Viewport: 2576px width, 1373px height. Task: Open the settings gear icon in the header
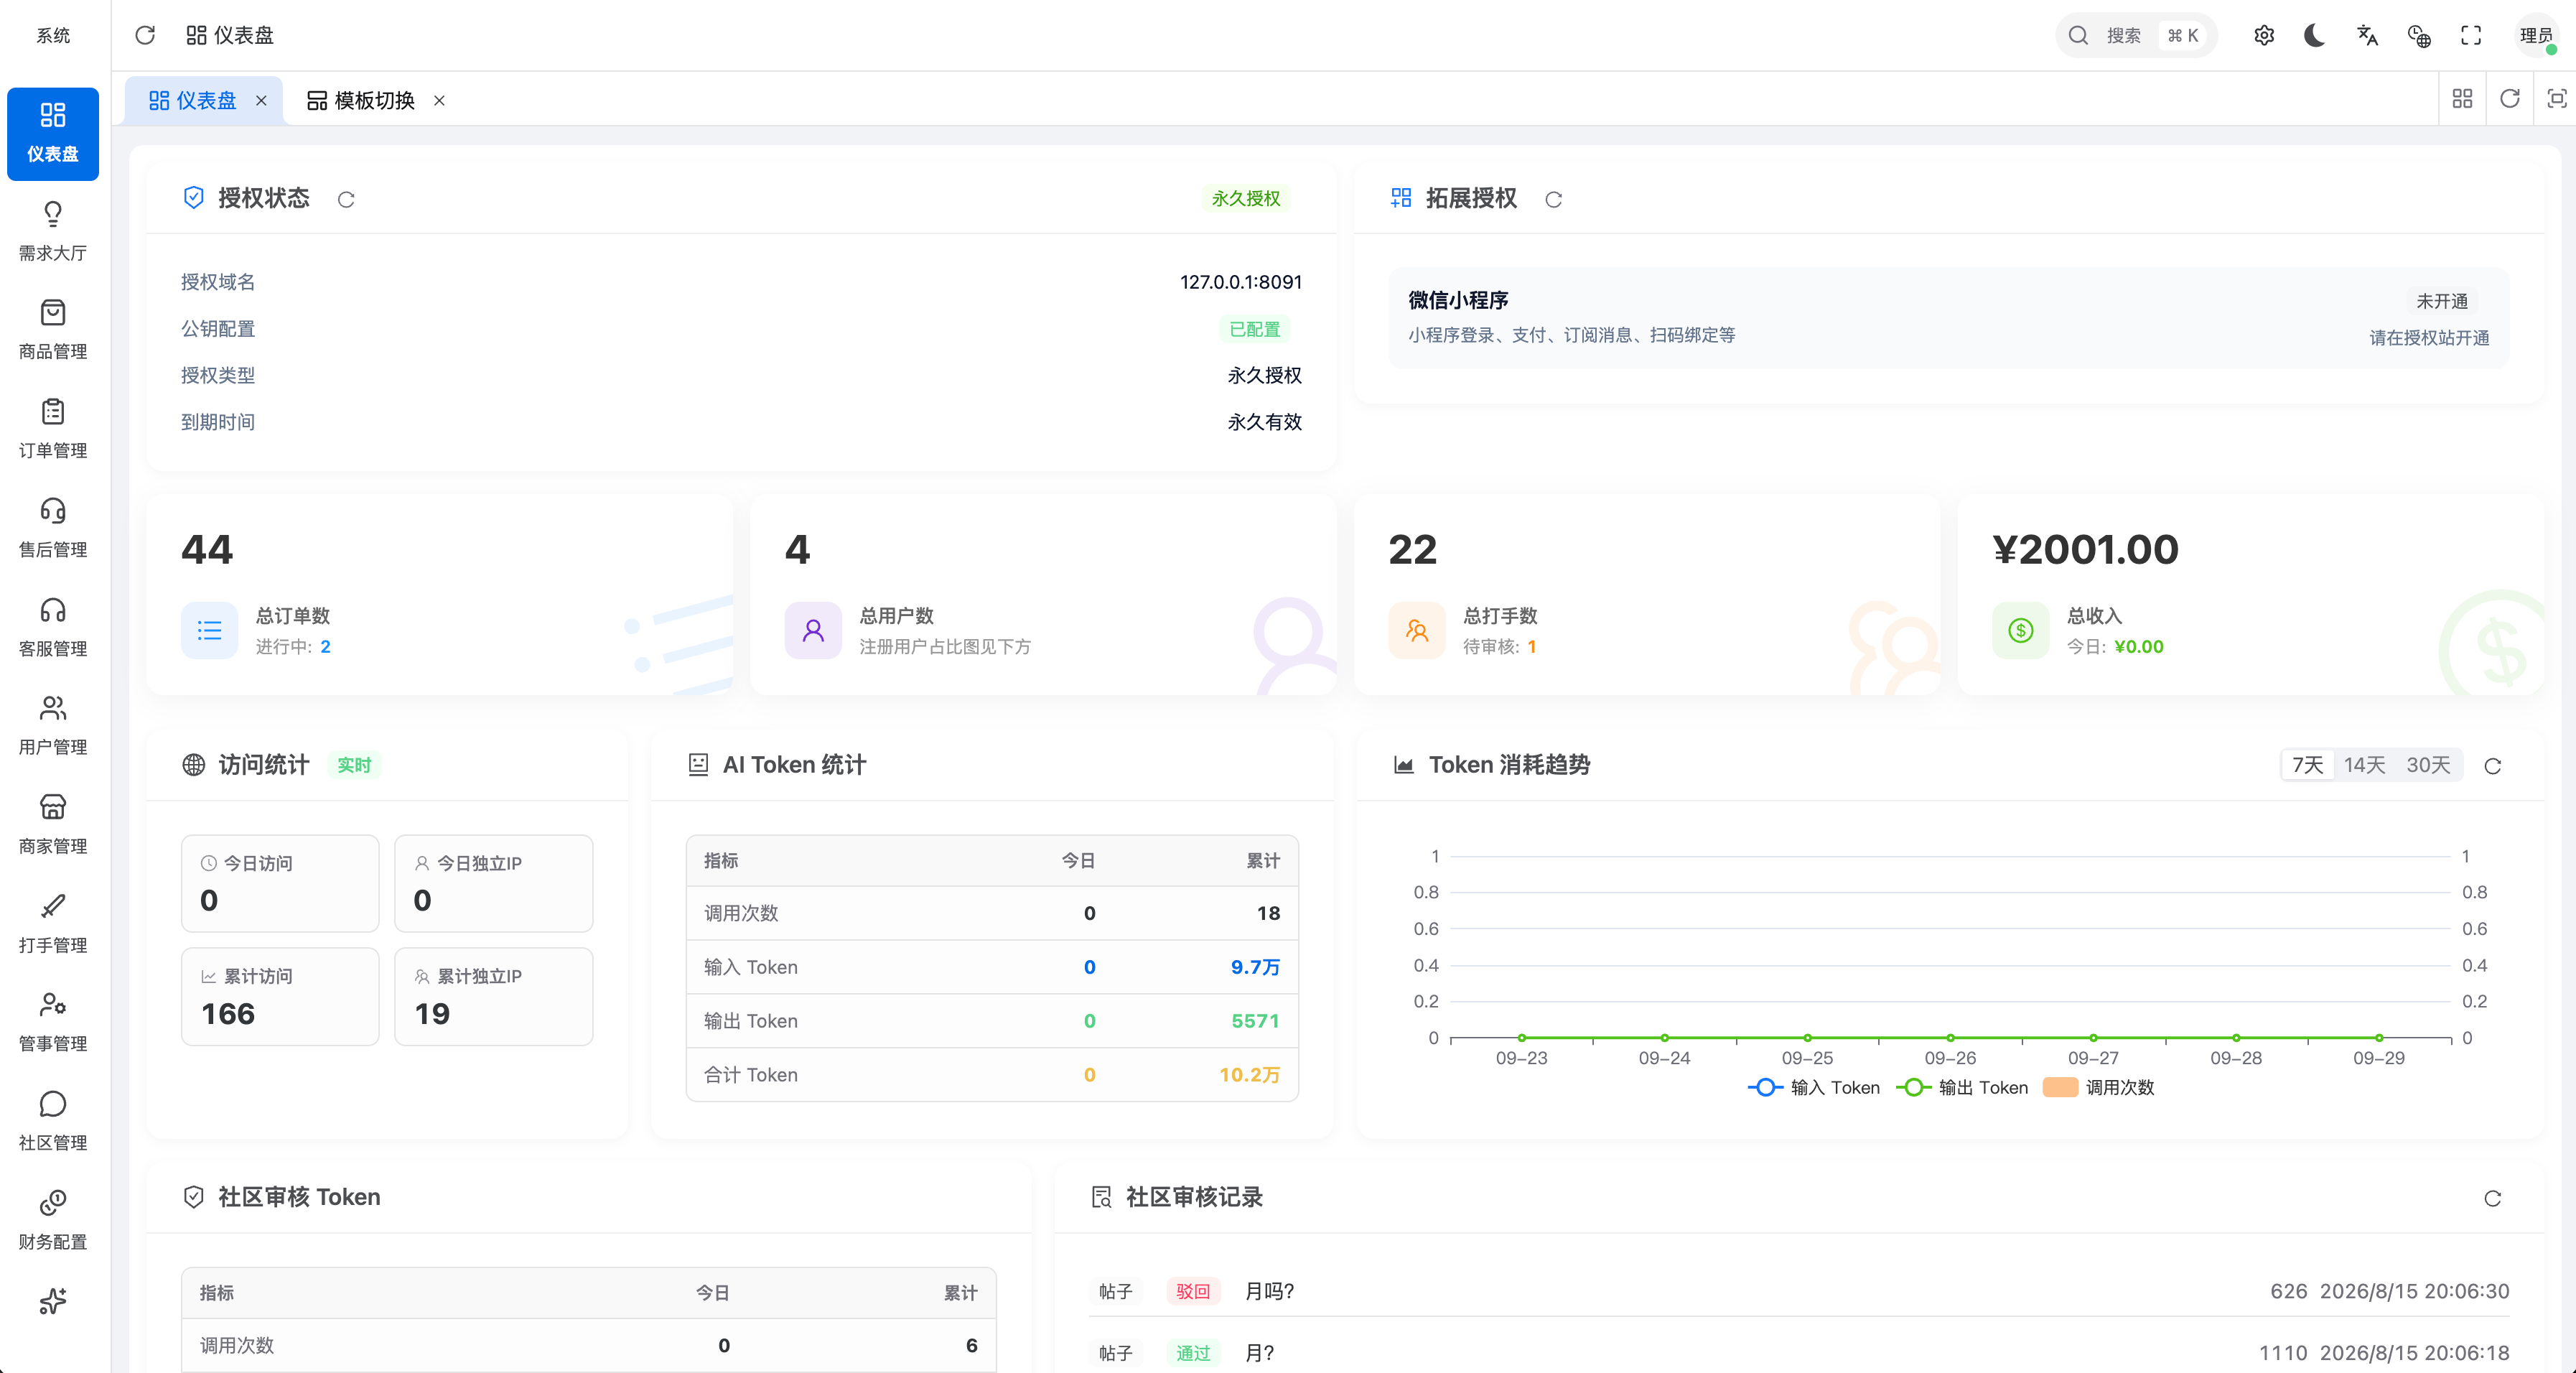click(x=2264, y=35)
